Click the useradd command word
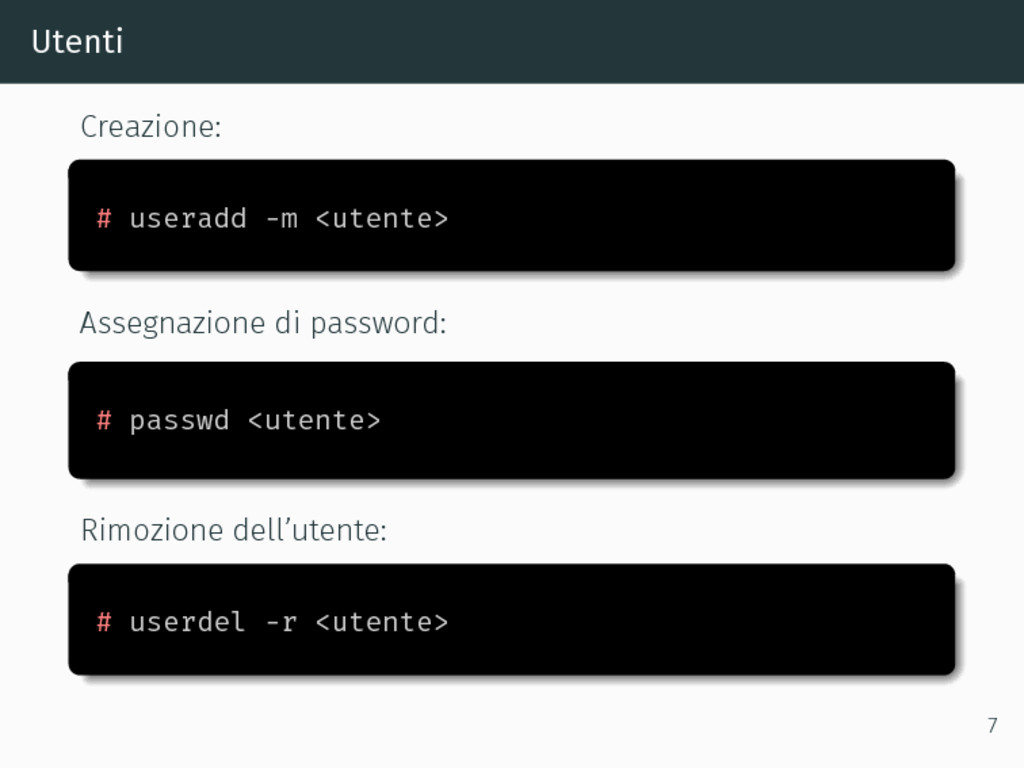 coord(188,218)
